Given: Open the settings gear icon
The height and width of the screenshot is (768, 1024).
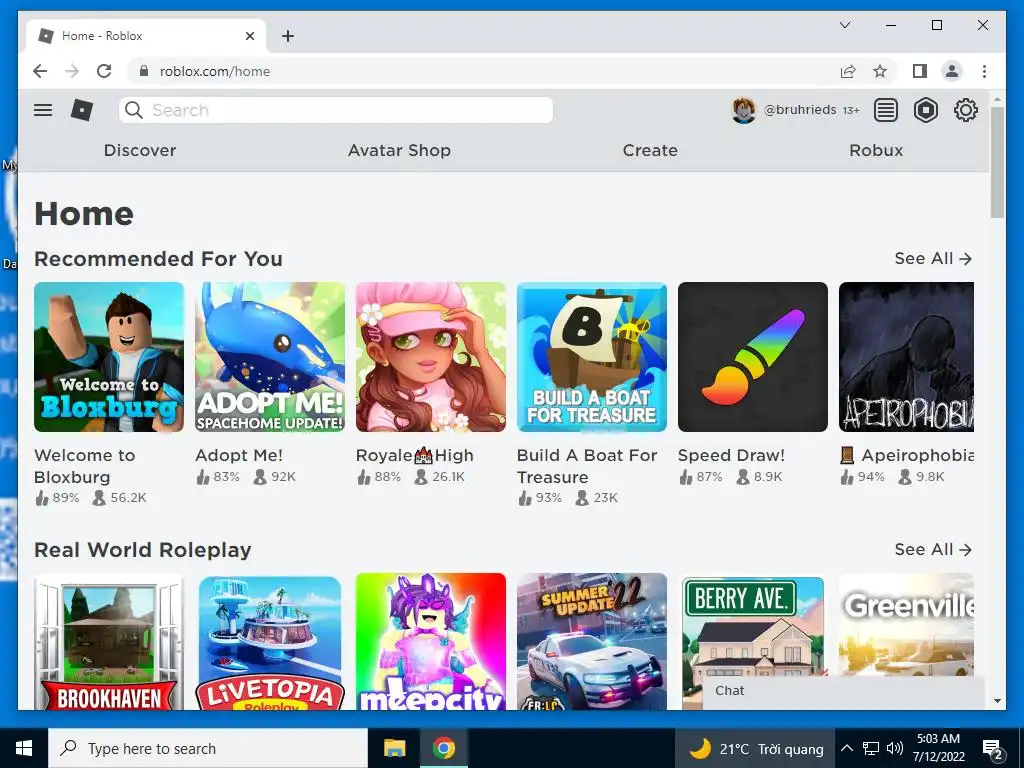Looking at the screenshot, I should pos(965,110).
